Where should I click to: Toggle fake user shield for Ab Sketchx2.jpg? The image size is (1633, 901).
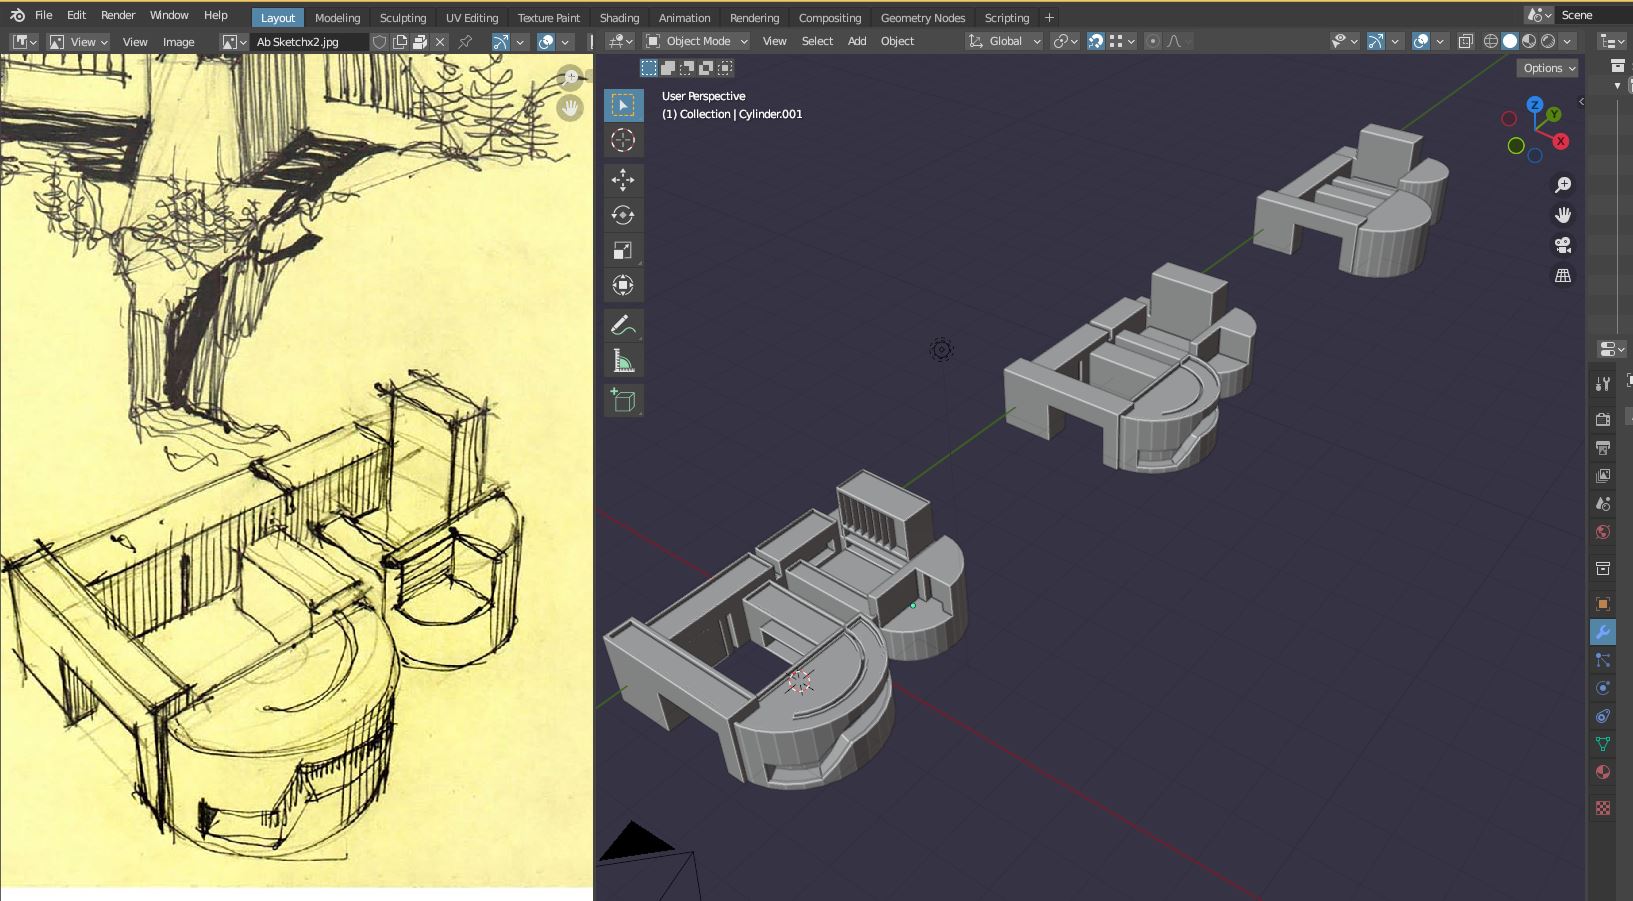click(379, 42)
